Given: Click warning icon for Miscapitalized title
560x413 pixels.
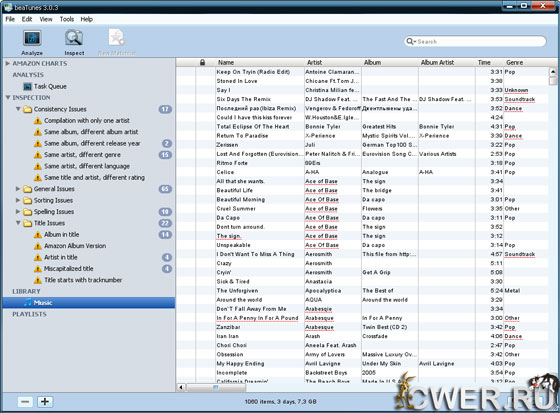Looking at the screenshot, I should click(x=38, y=269).
